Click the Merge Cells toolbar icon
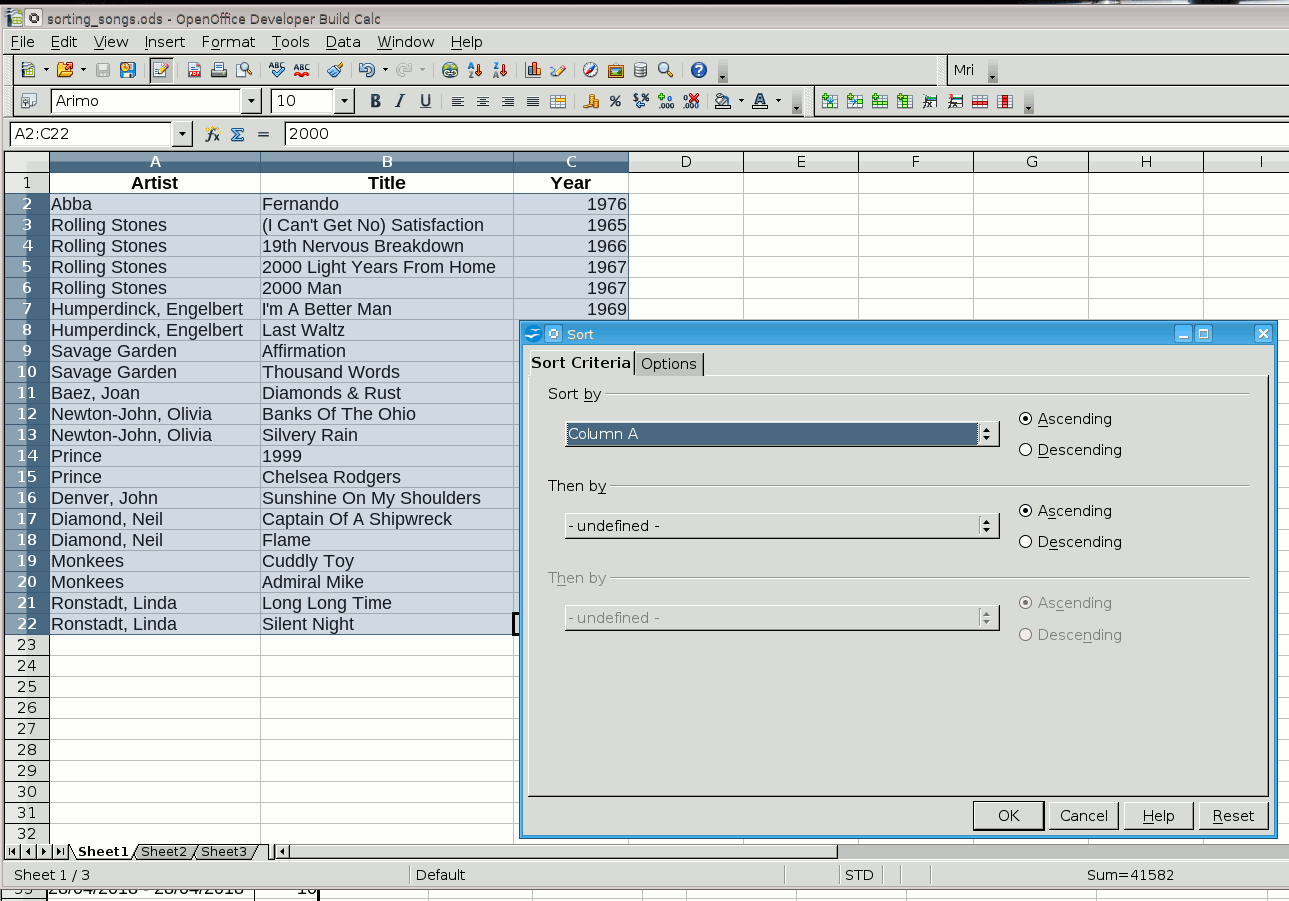Image resolution: width=1289 pixels, height=901 pixels. pos(558,101)
